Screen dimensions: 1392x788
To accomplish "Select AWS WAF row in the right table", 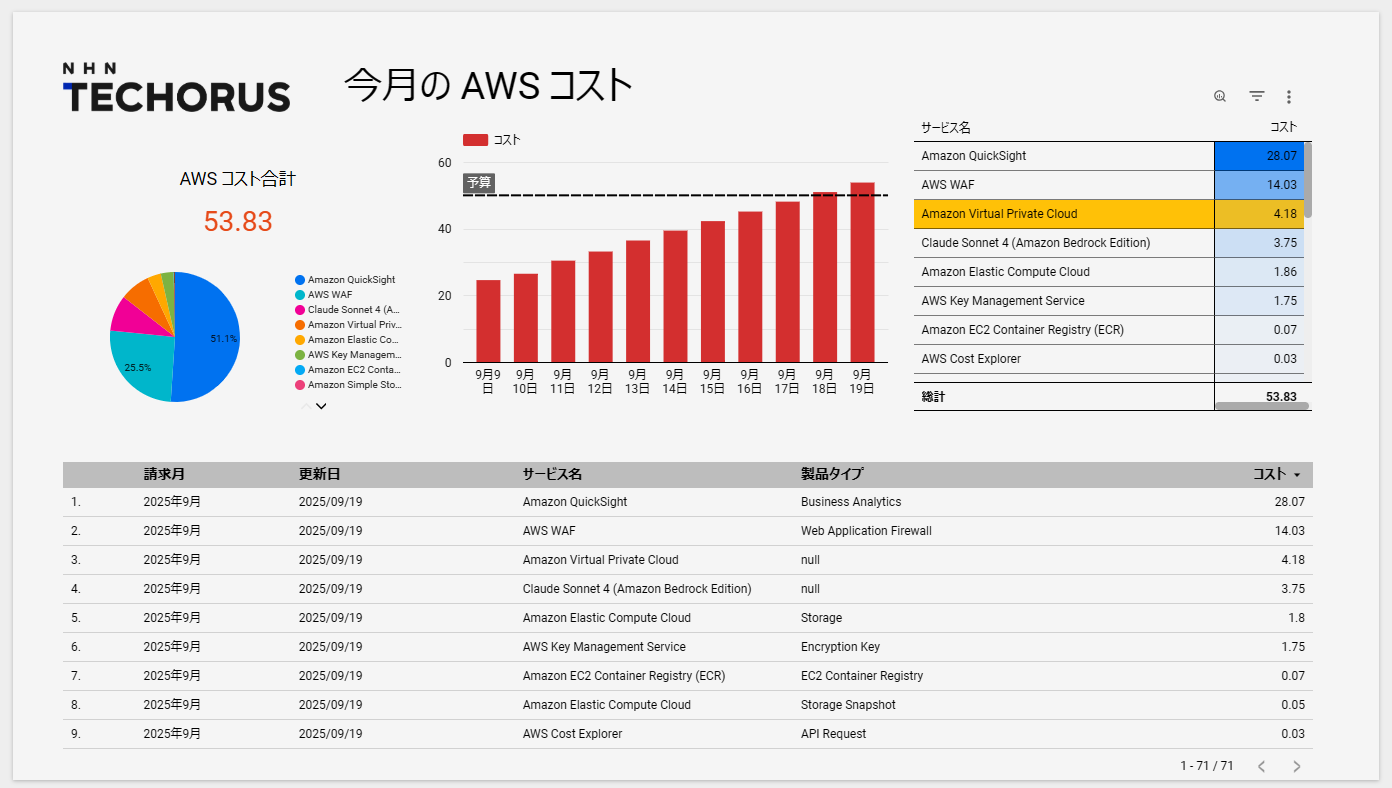I will pyautogui.click(x=1108, y=185).
